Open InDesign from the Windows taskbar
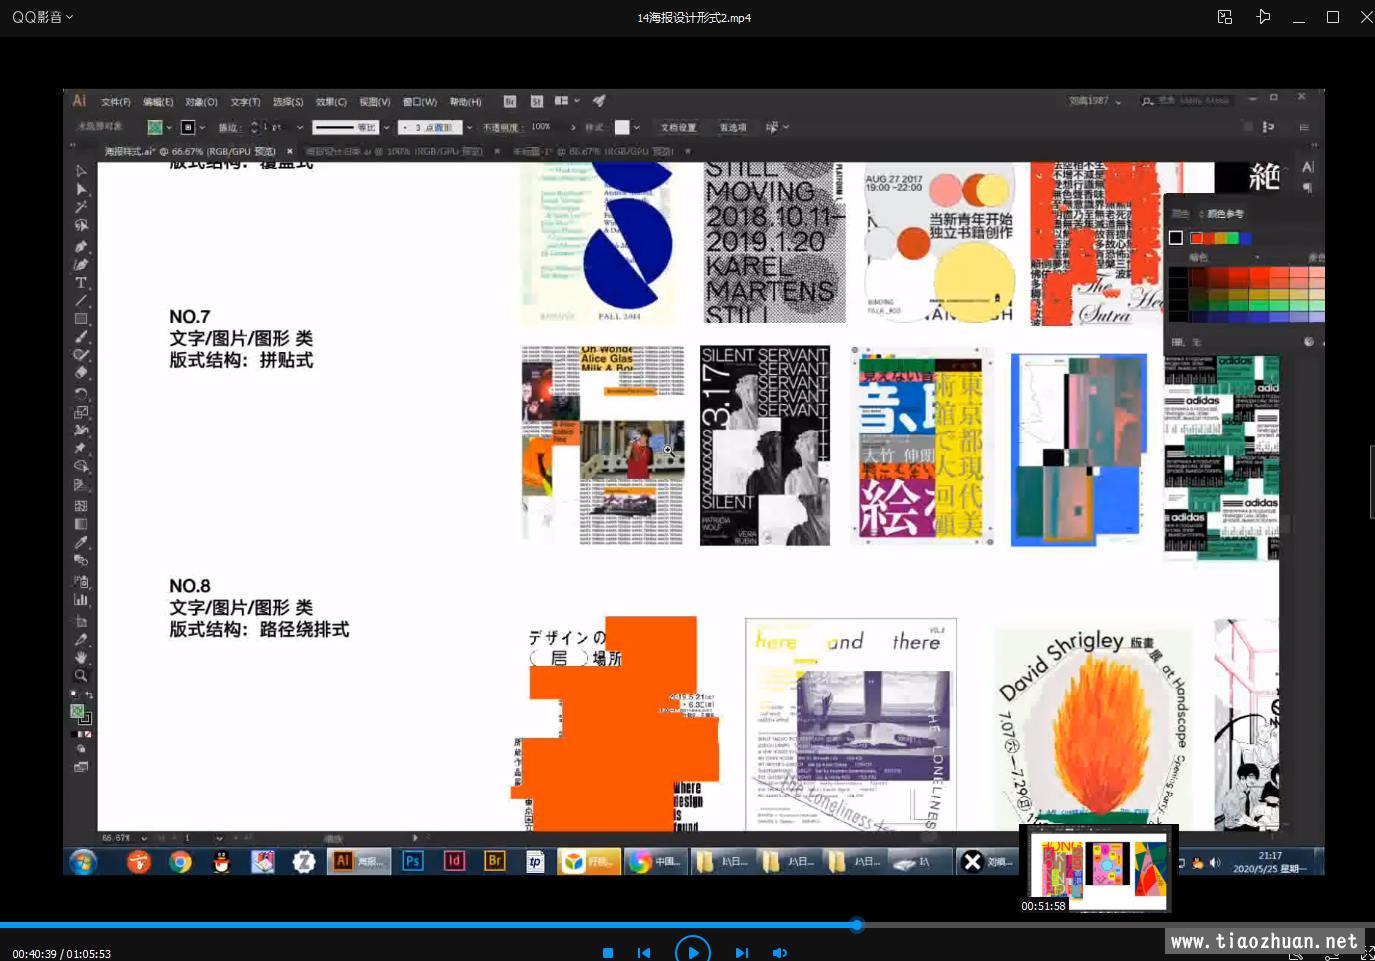 454,861
